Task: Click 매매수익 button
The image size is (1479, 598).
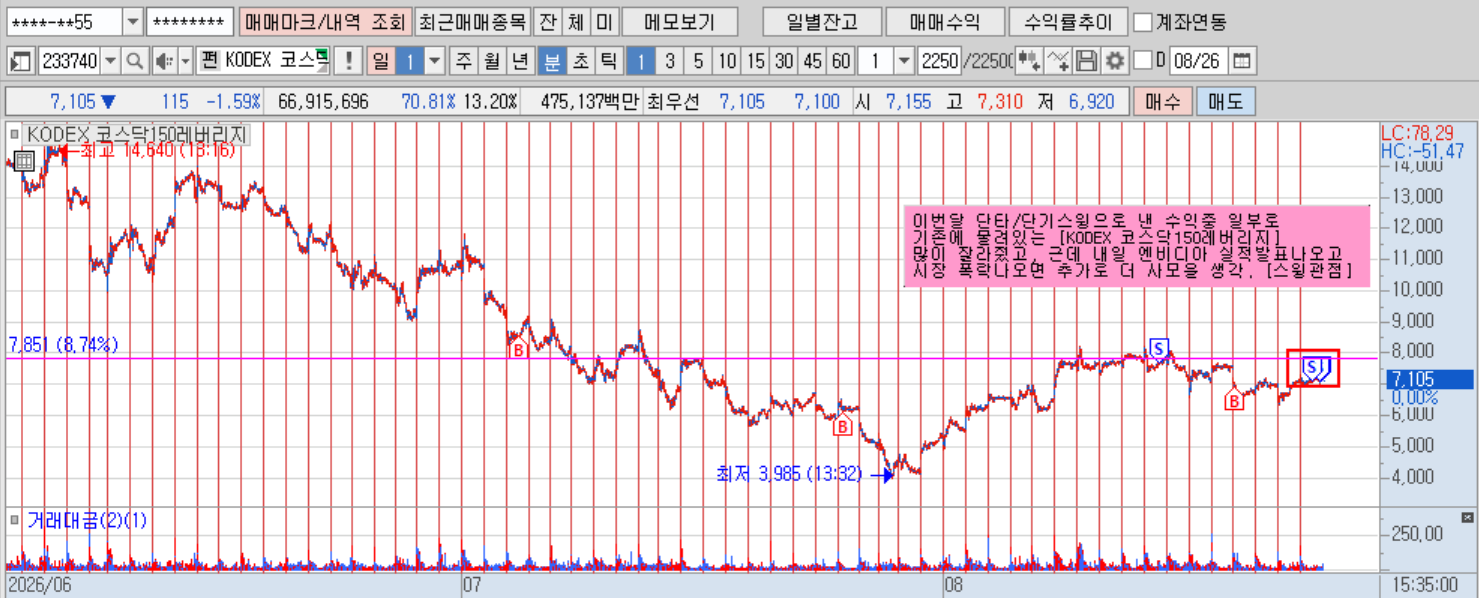Action: (945, 22)
